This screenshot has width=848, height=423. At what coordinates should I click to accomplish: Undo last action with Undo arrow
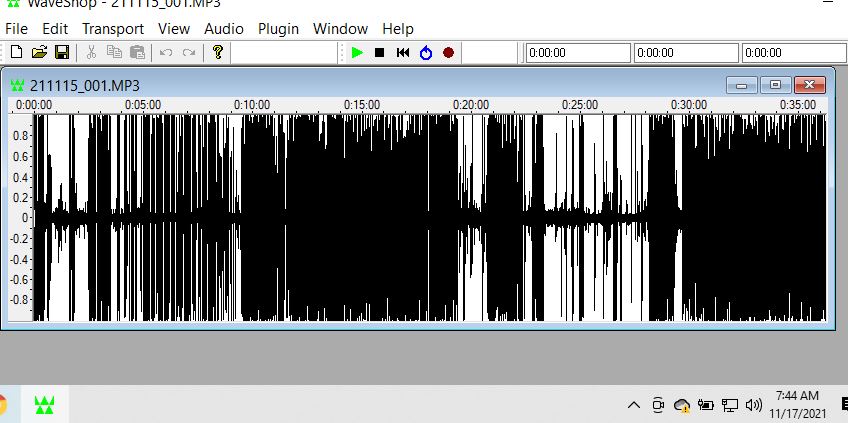(x=166, y=52)
